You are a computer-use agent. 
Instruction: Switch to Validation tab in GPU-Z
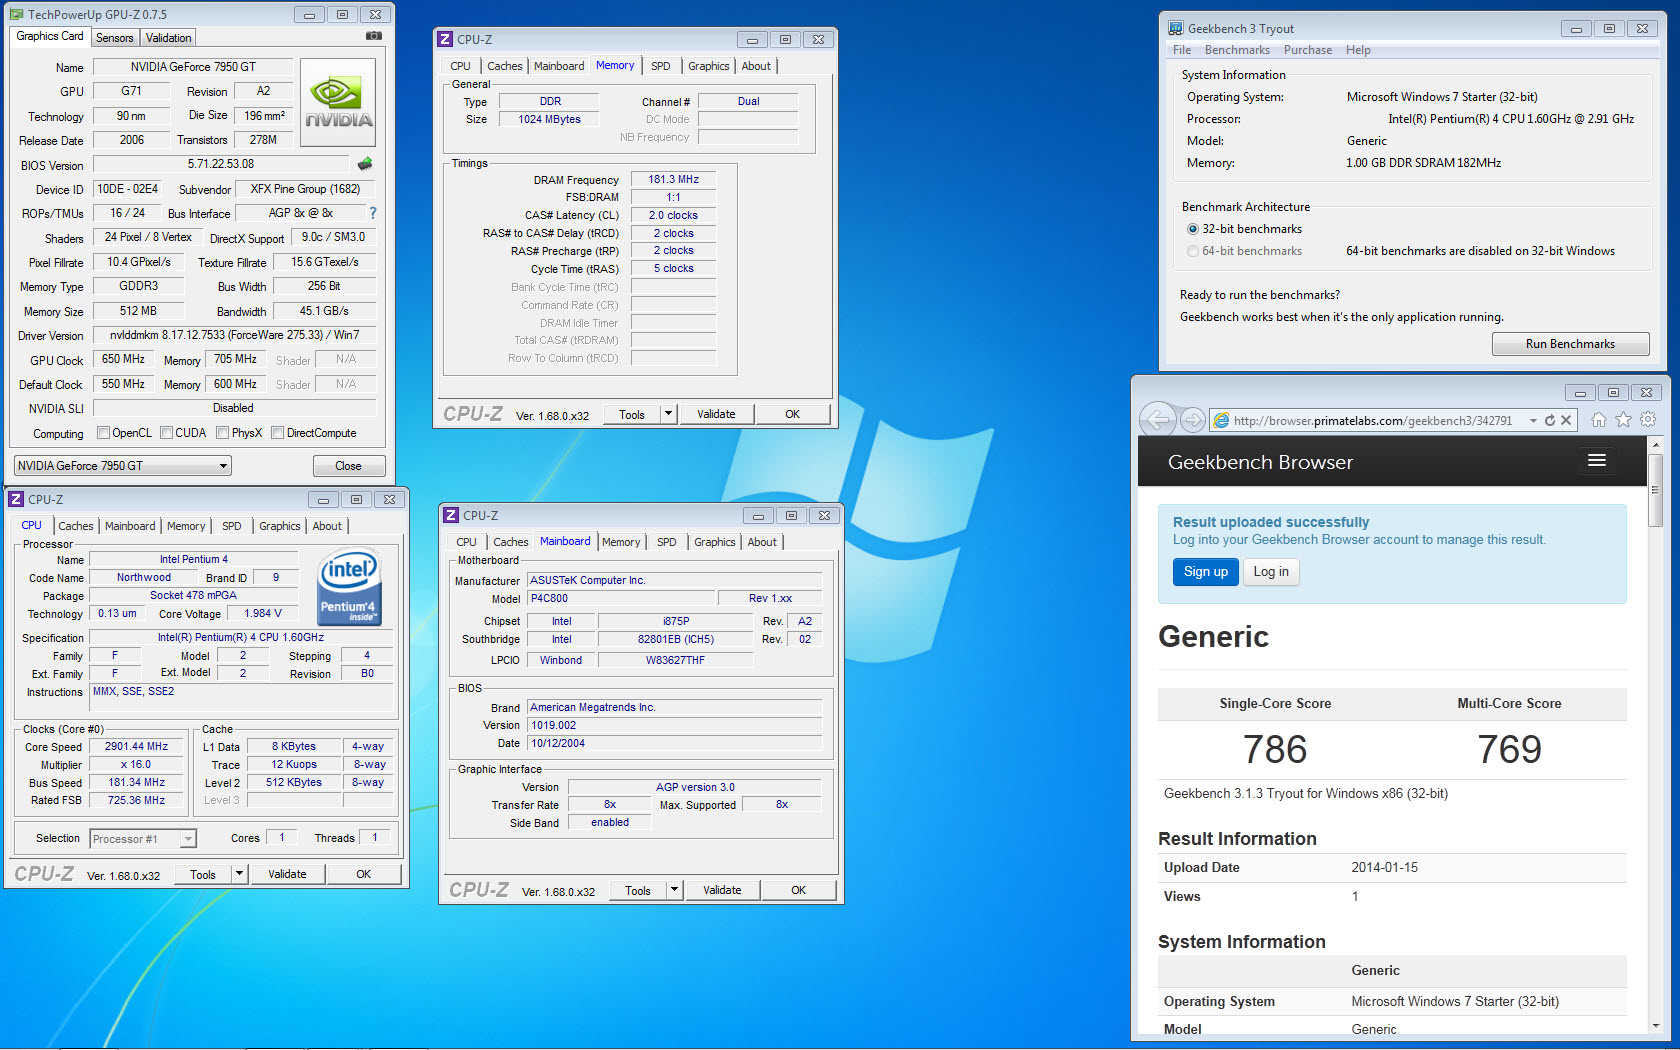click(x=168, y=38)
